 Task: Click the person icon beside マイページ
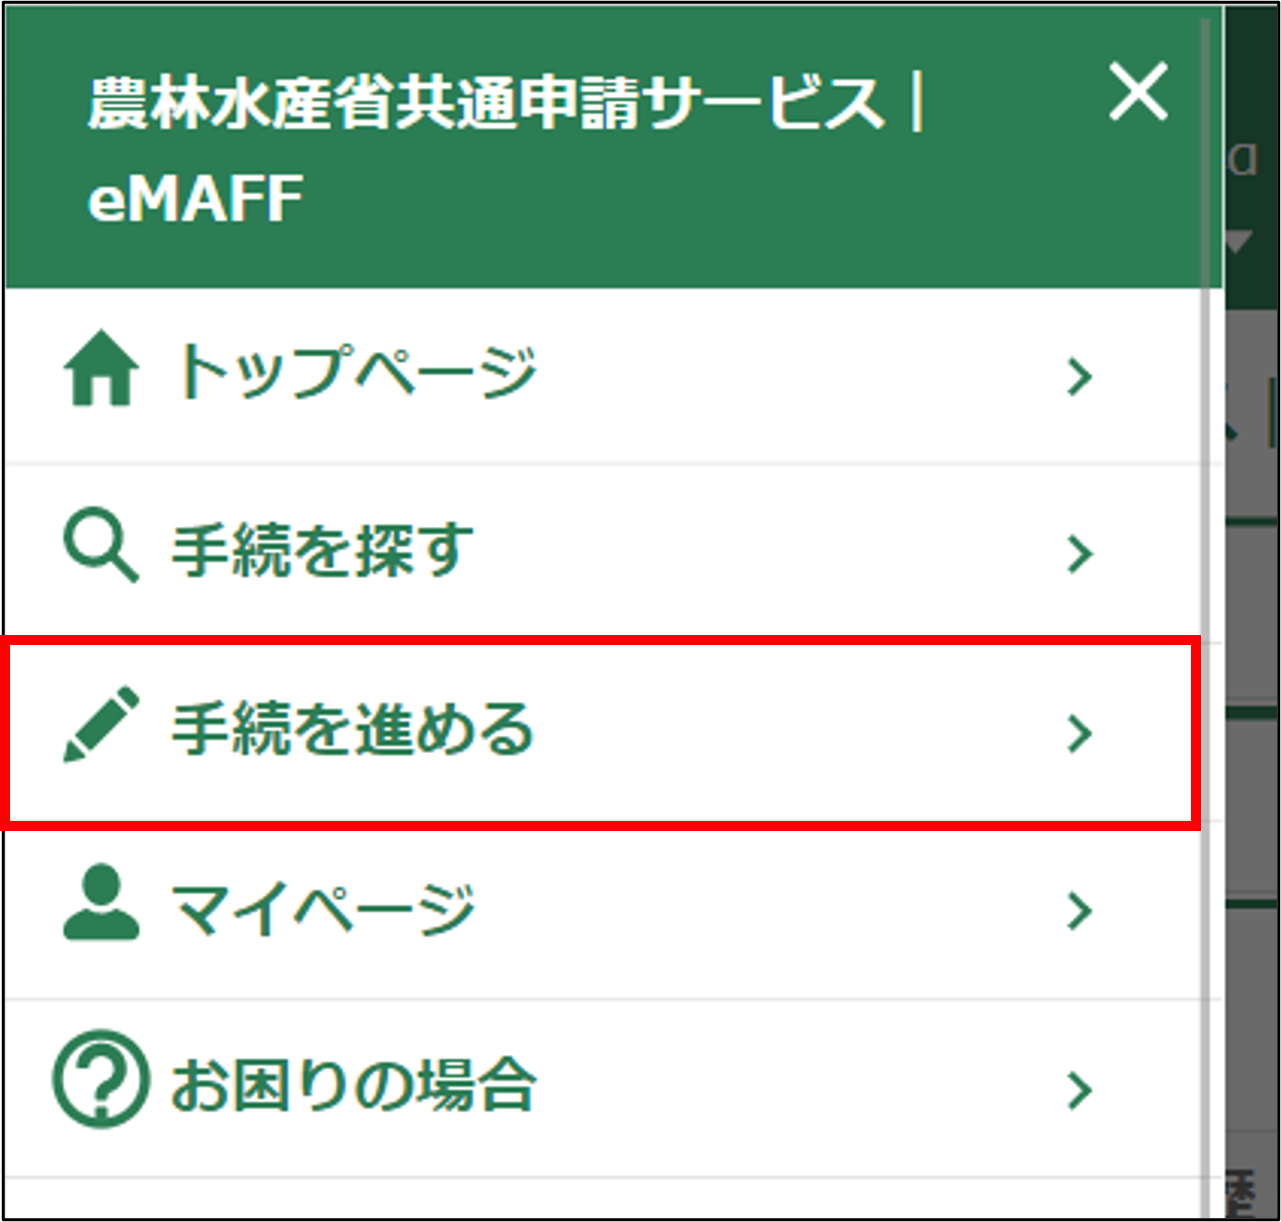100,903
